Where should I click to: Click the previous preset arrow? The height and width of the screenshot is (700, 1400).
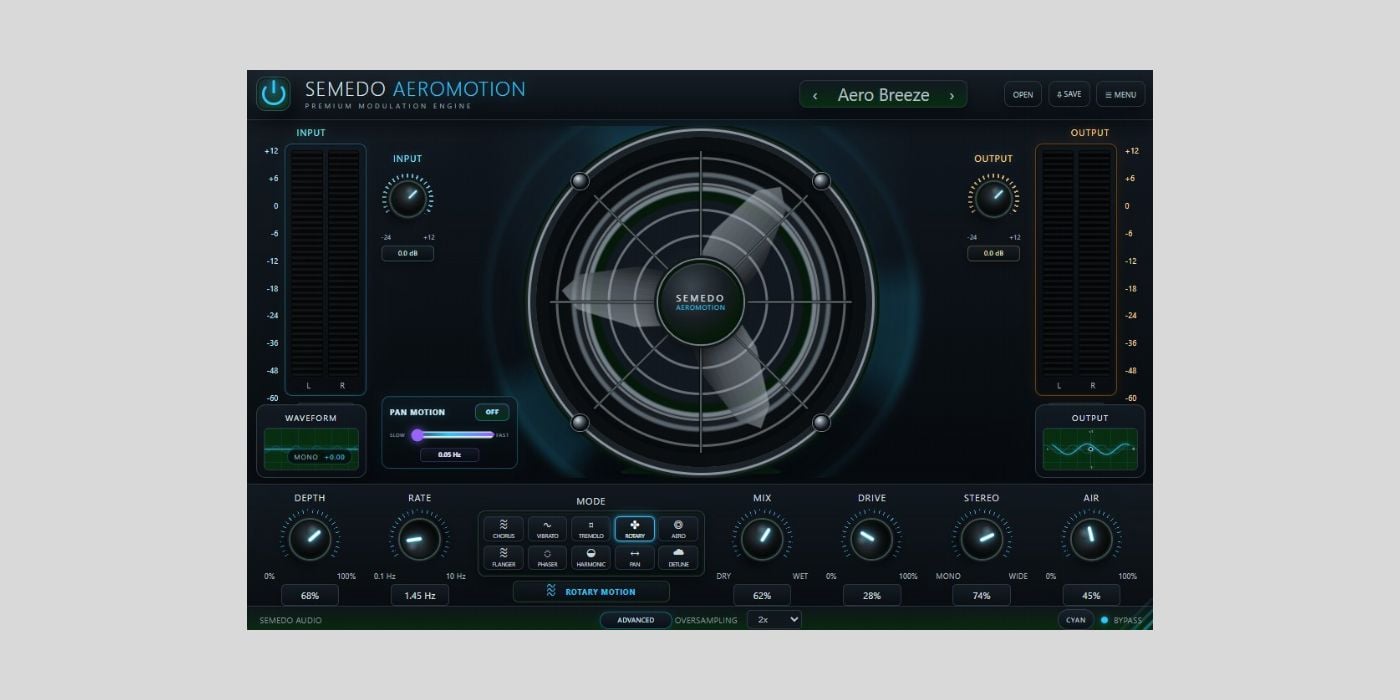pyautogui.click(x=815, y=96)
